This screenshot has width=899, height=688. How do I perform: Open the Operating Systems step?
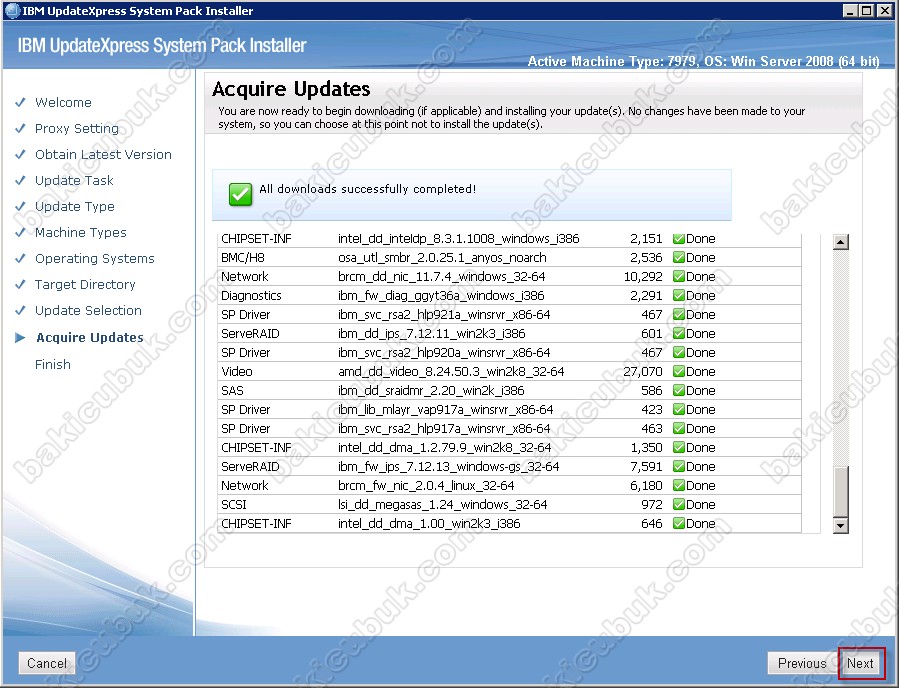tap(95, 259)
